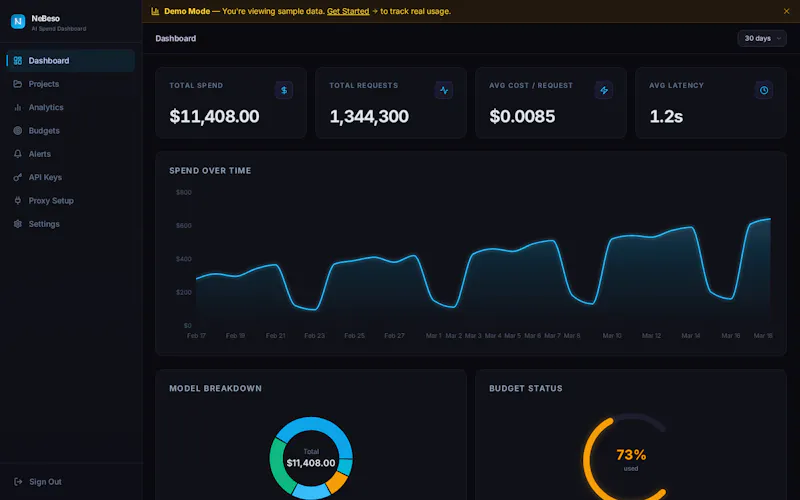Click the 1.2s latency value
This screenshot has width=800, height=500.
[666, 116]
